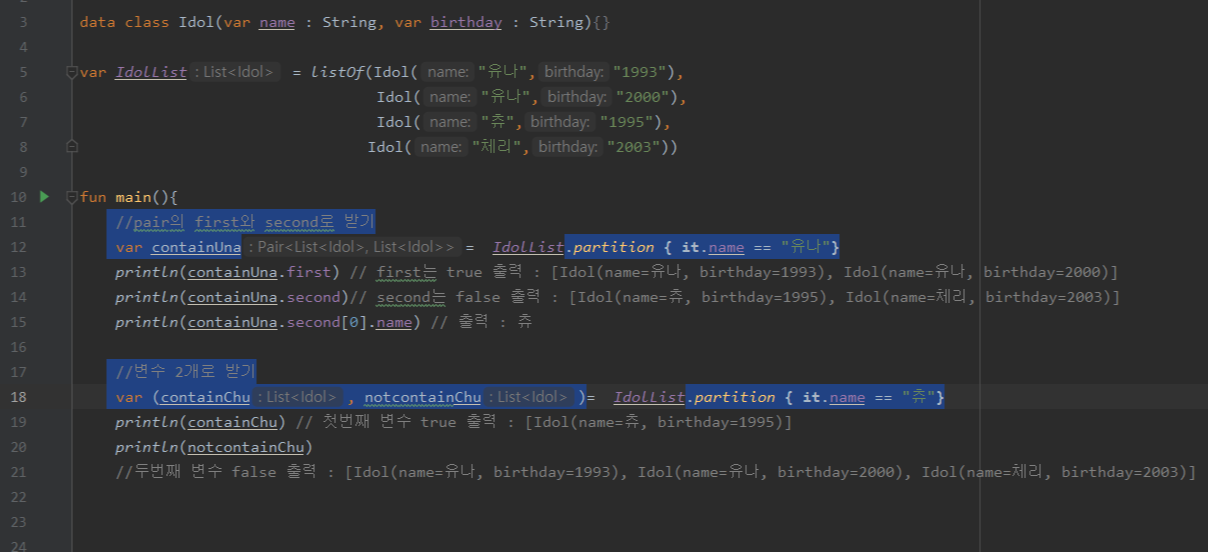Click line number 4 in the gutter

point(24,47)
